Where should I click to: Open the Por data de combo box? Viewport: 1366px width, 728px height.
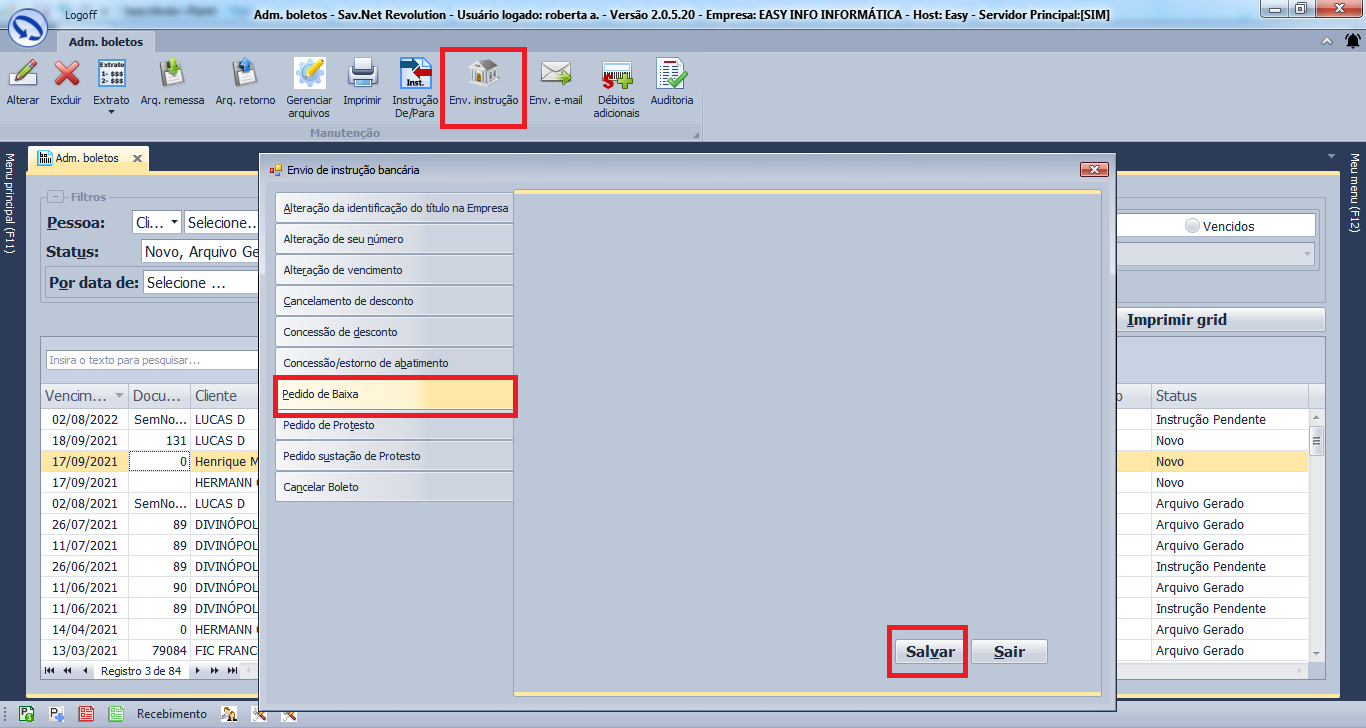pyautogui.click(x=200, y=283)
